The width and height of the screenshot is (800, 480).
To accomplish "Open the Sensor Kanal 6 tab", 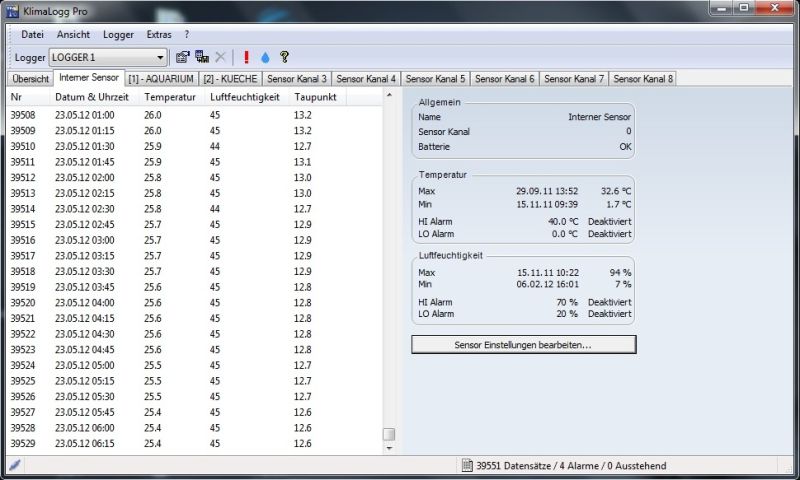I will point(505,79).
